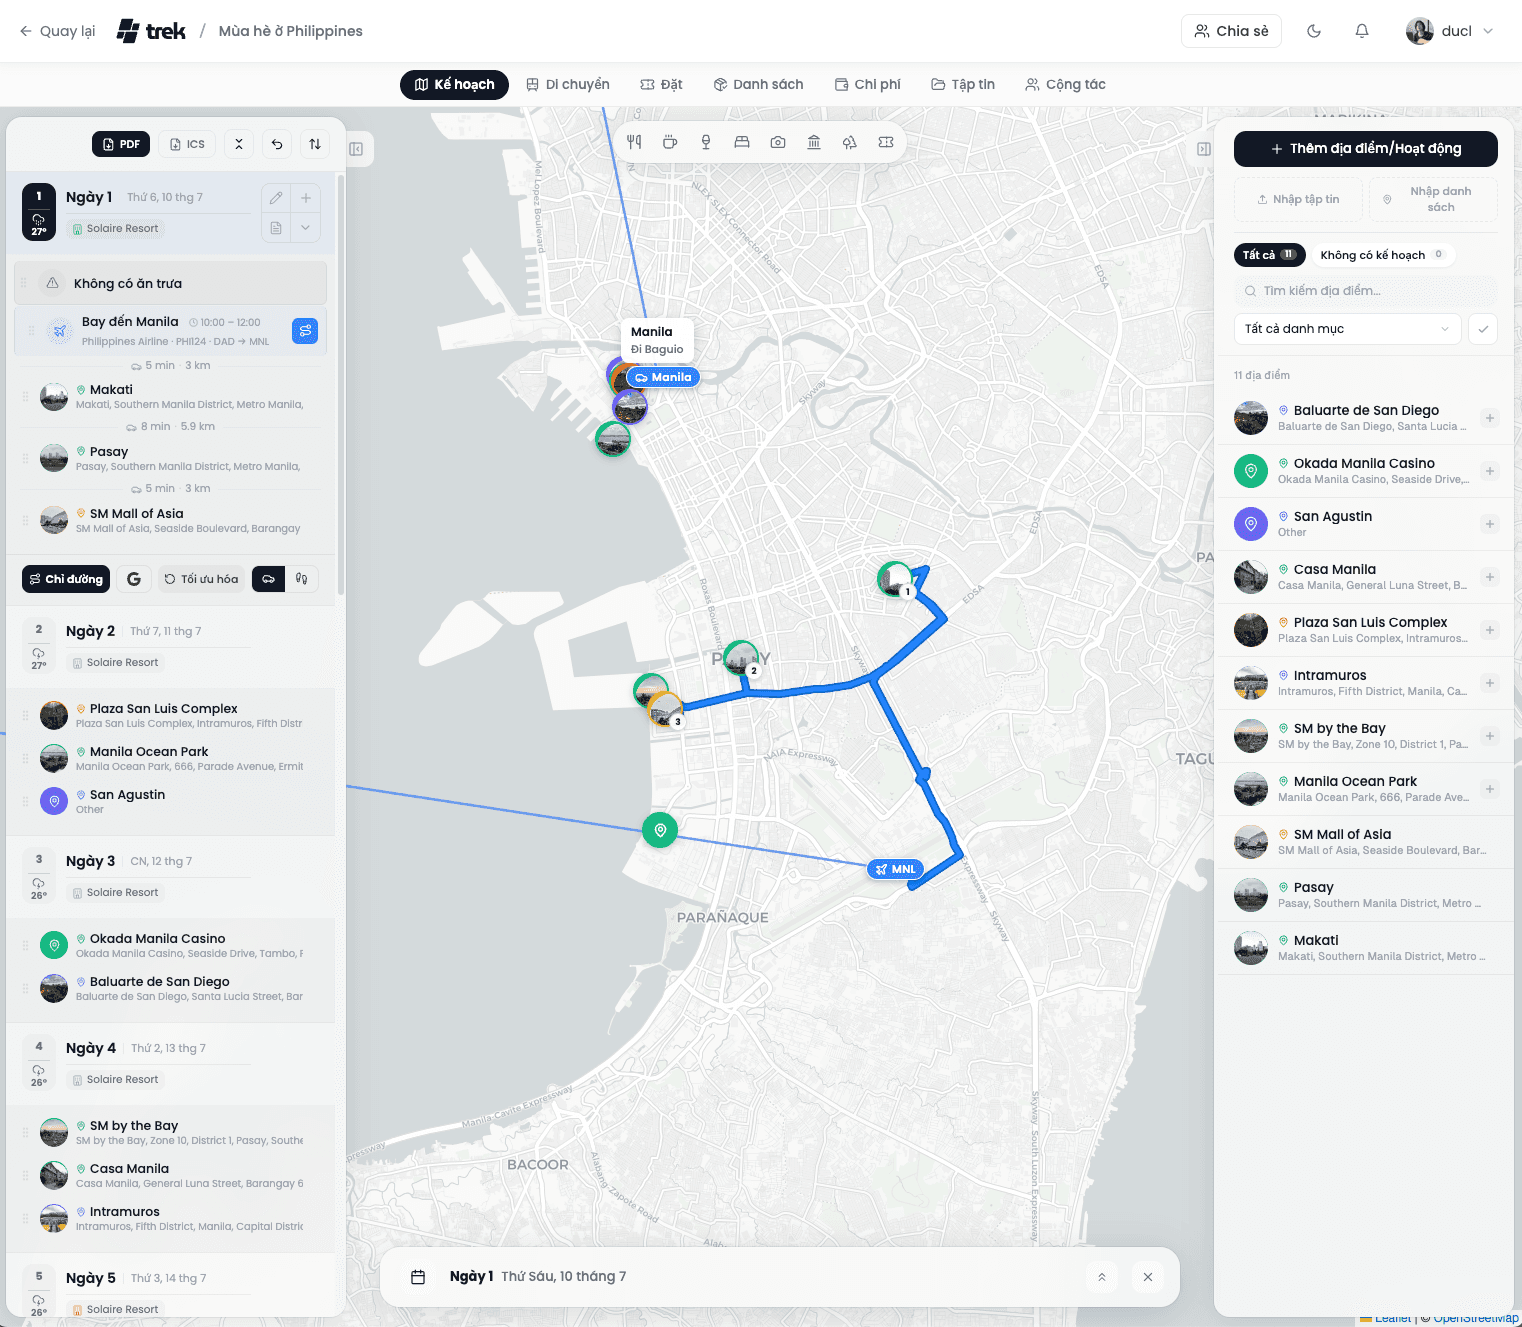Click Manila car marker on map
The image size is (1522, 1327).
point(663,377)
